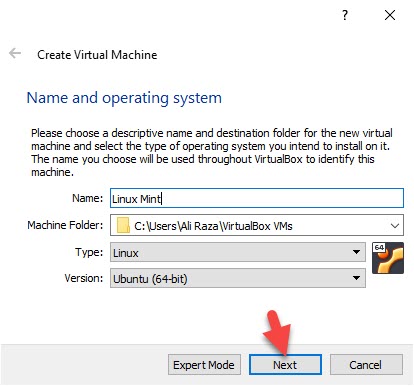Viewport: 414px width, 386px height.
Task: Cancel the virtual machine creation
Action: tap(366, 365)
